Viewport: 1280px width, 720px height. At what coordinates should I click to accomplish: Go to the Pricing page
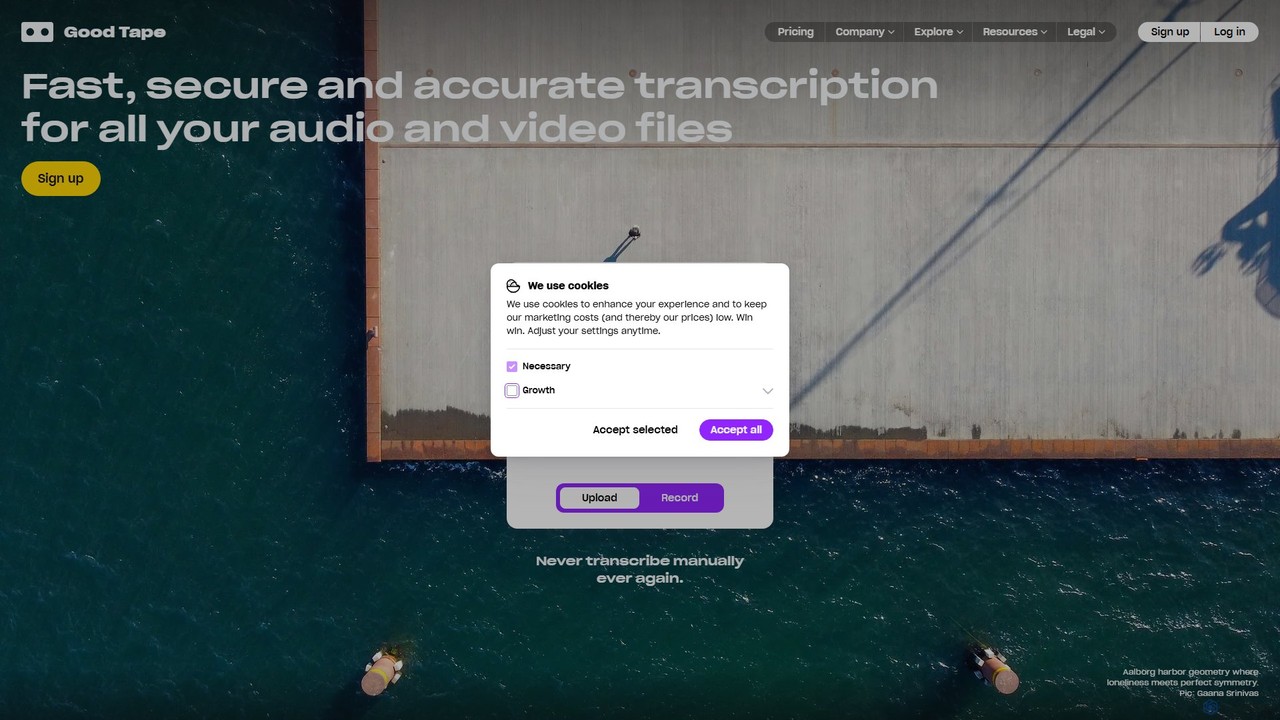coord(795,32)
